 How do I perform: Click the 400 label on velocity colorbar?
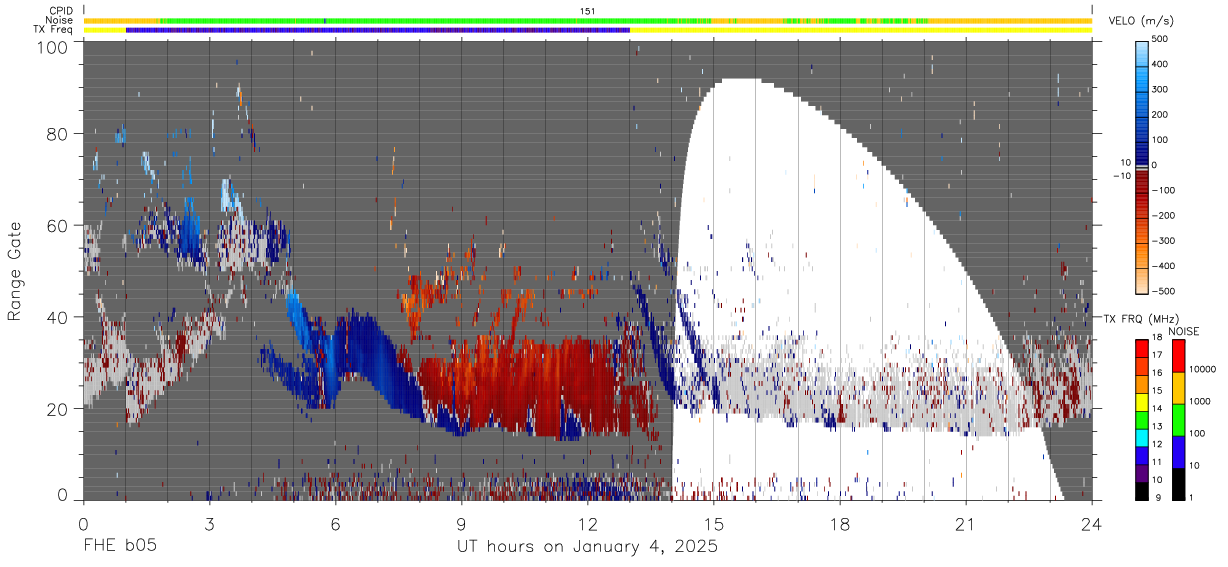(1161, 64)
